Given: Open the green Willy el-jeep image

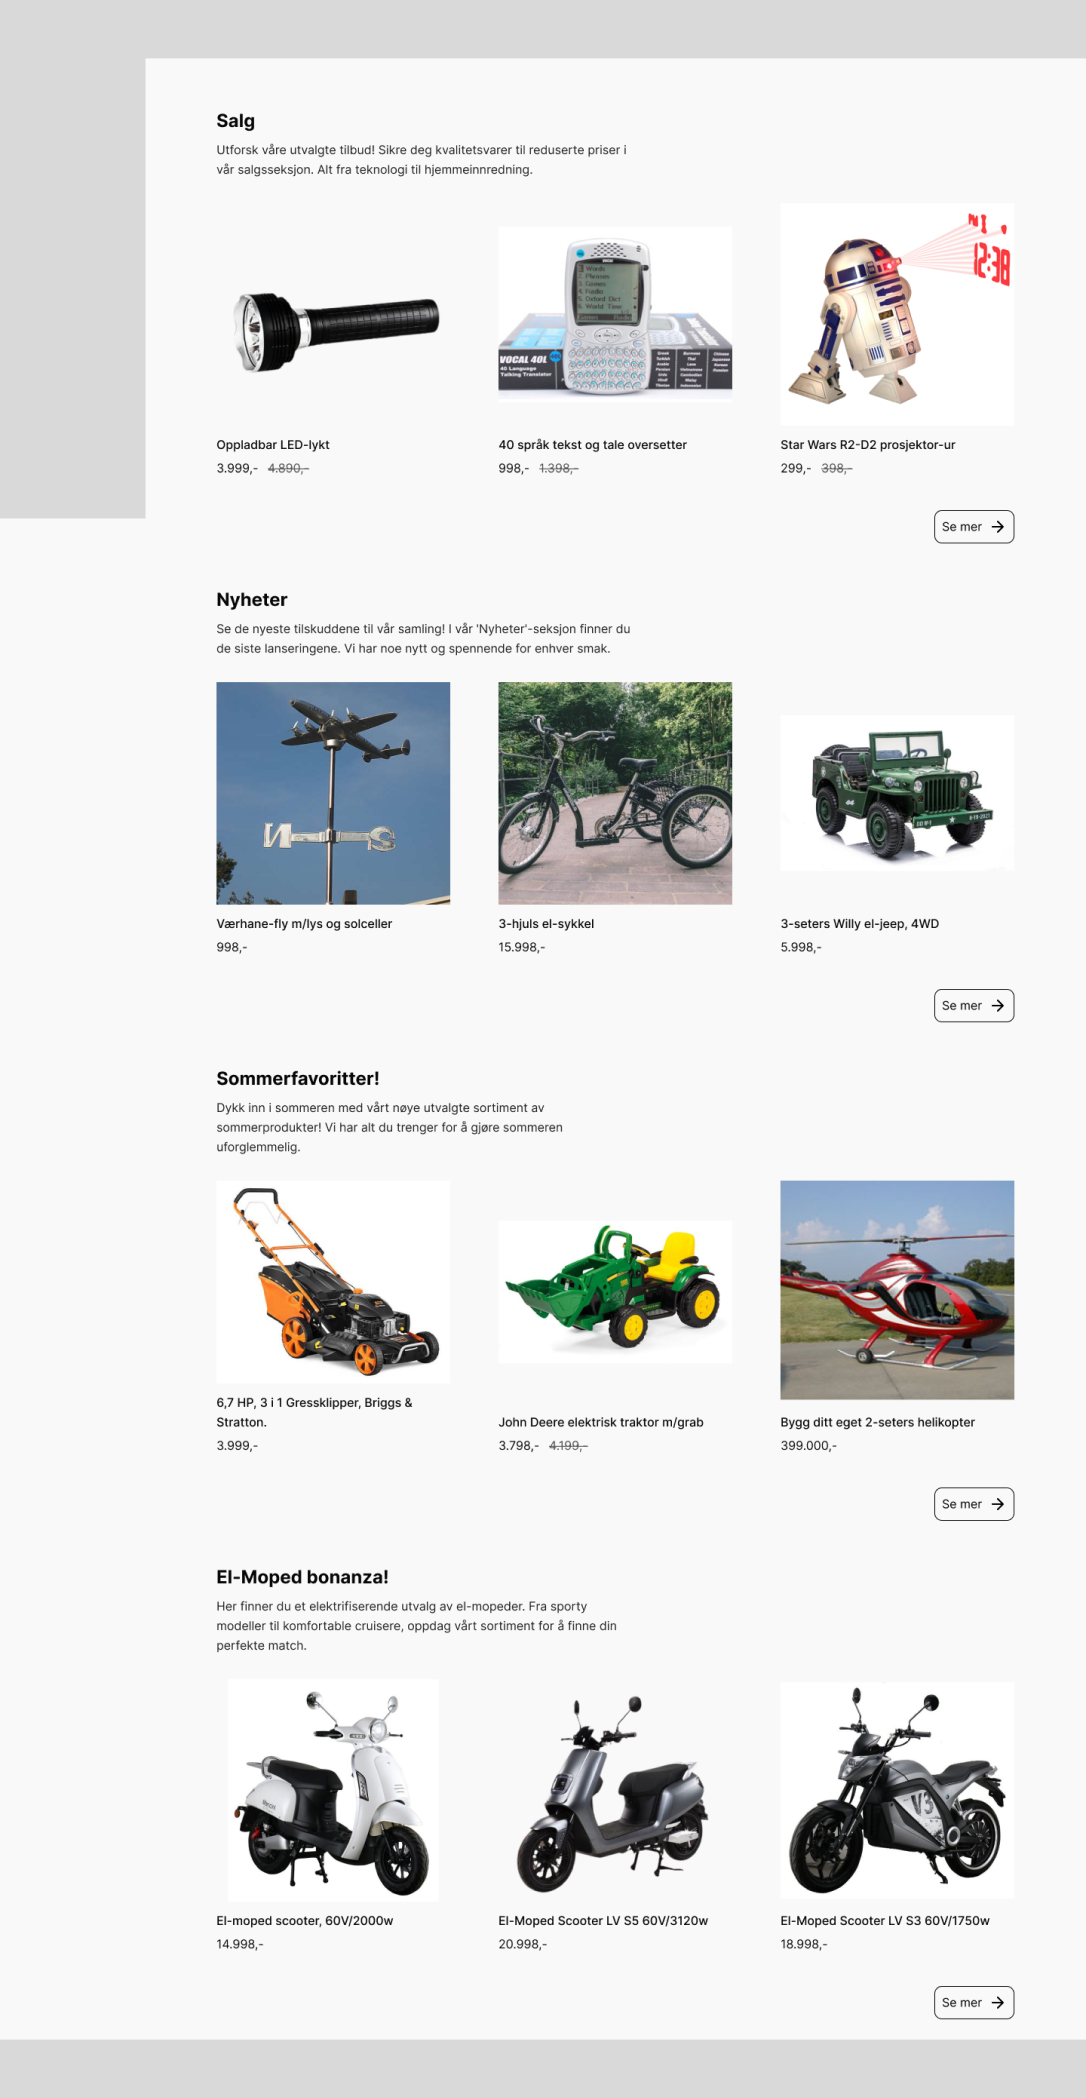Looking at the screenshot, I should tap(897, 793).
